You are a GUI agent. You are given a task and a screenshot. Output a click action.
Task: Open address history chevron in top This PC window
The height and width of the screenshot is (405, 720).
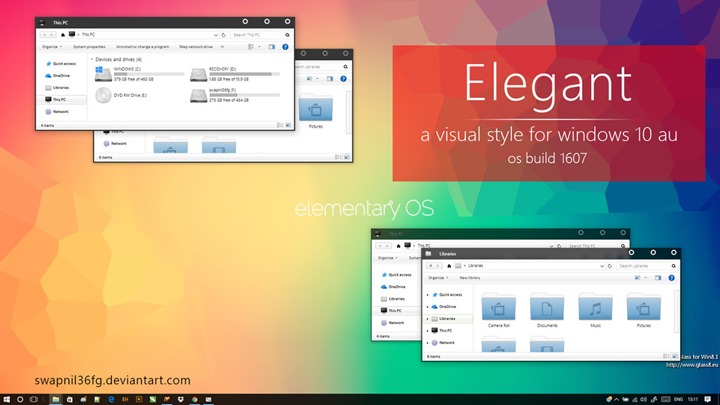(215, 35)
